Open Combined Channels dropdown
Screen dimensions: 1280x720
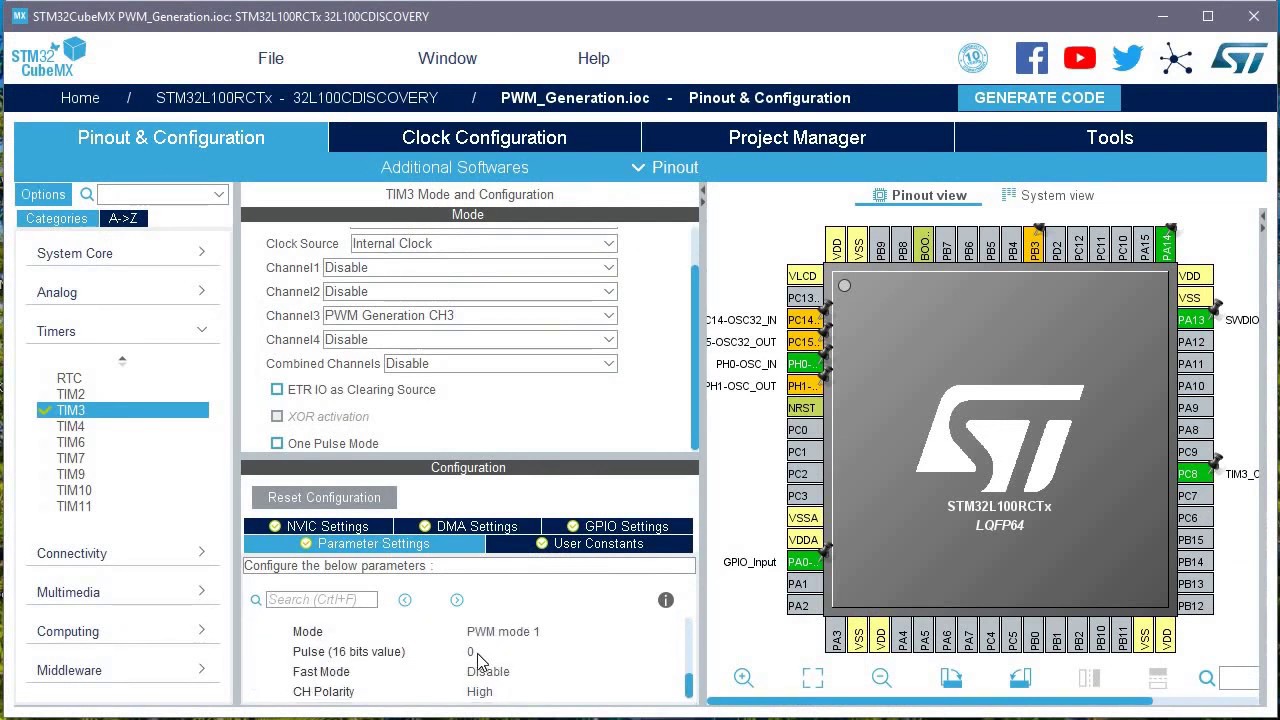500,363
